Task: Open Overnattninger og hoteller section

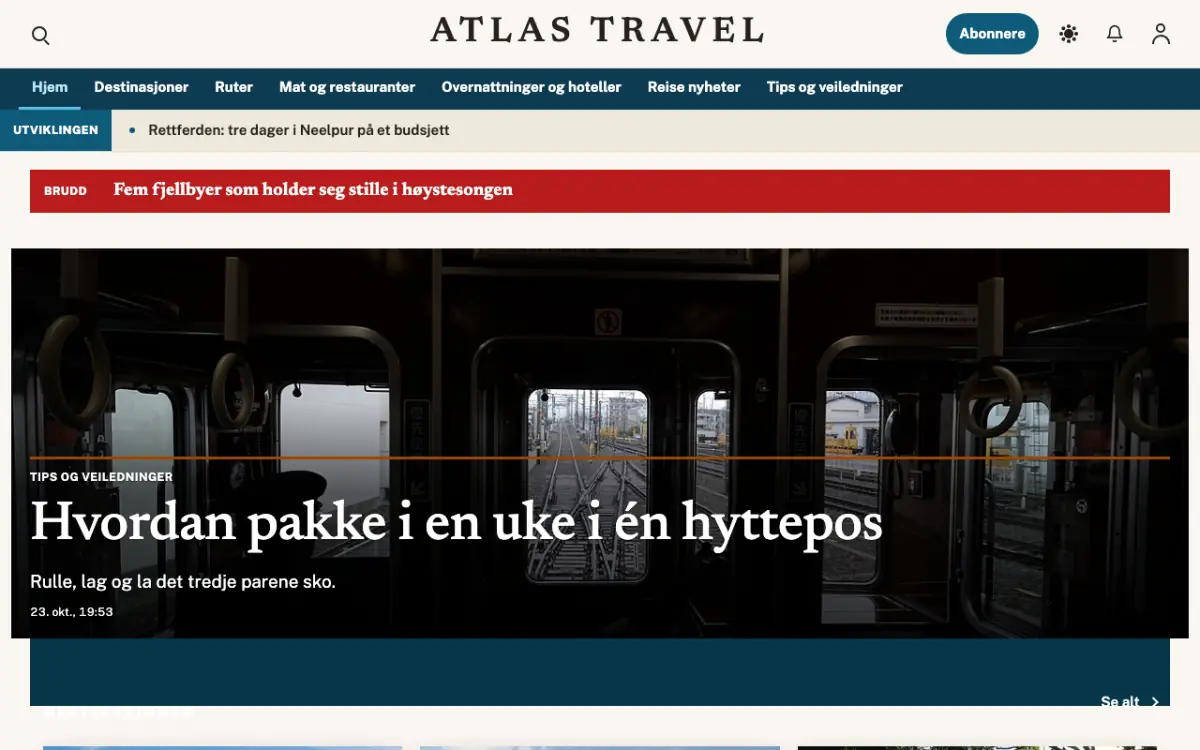Action: click(531, 87)
